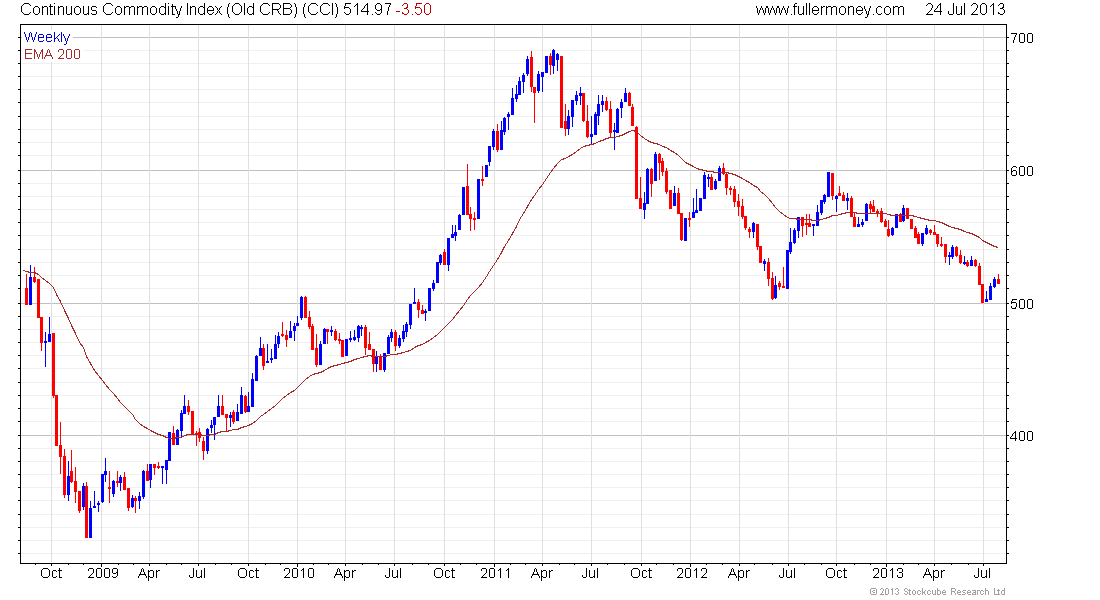The width and height of the screenshot is (1100, 600).
Task: Click the 400 price axis label
Action: pyautogui.click(x=1021, y=436)
